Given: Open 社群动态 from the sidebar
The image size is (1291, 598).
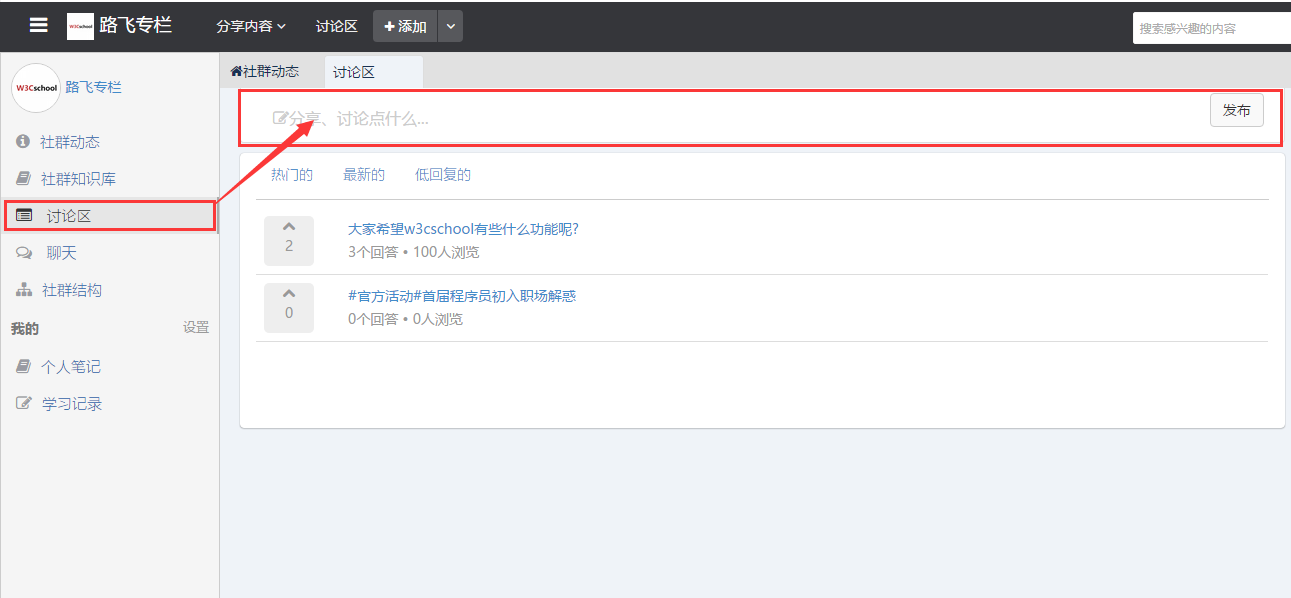Looking at the screenshot, I should (69, 142).
